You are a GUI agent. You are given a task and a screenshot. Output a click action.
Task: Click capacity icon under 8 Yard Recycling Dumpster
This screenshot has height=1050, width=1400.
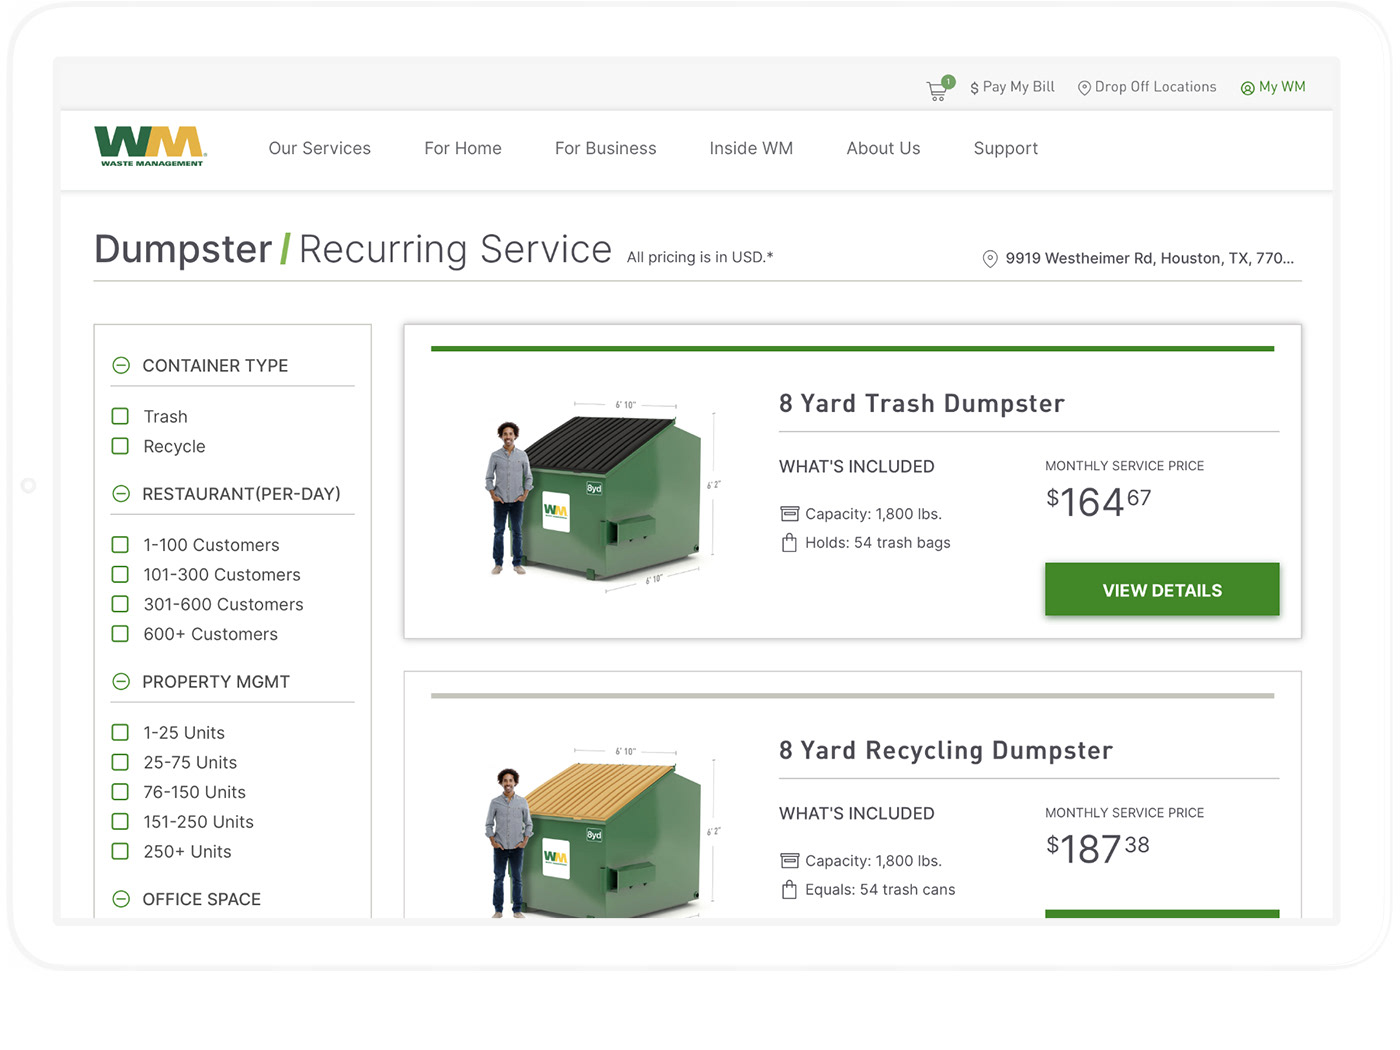coord(789,861)
